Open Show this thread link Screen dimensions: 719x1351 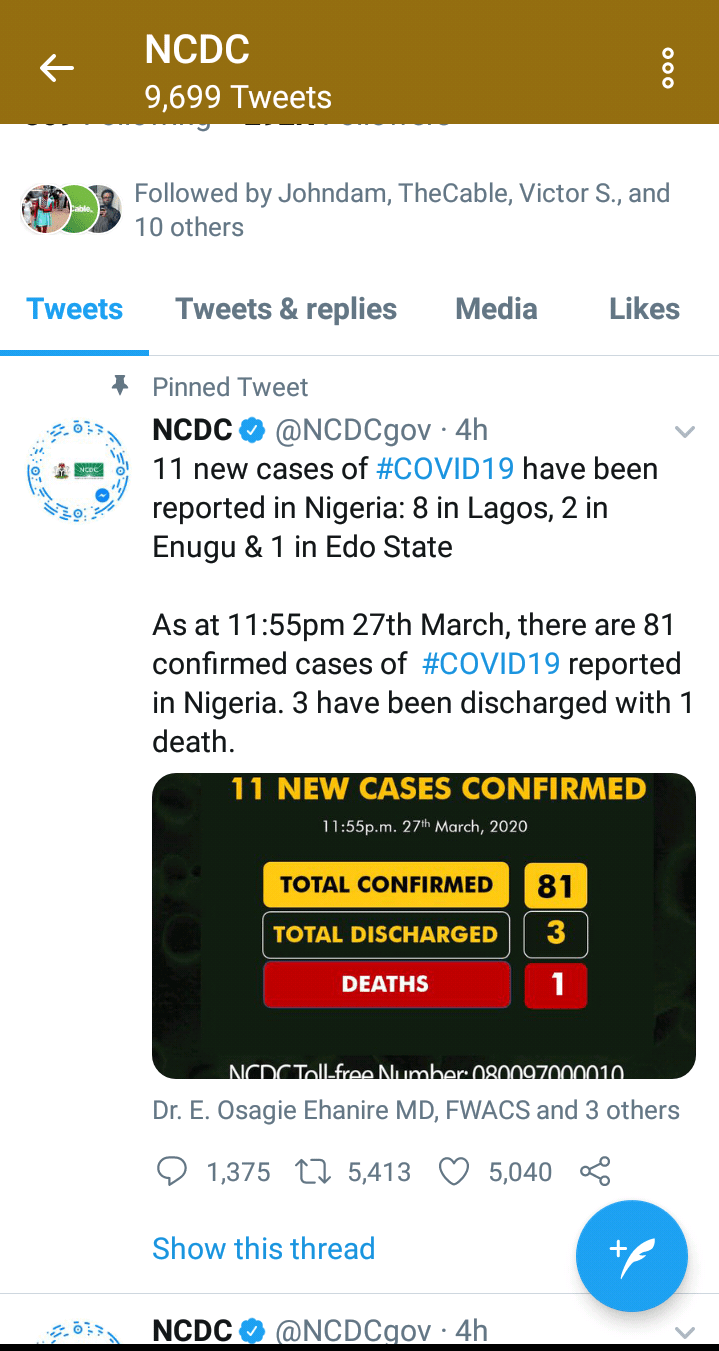click(263, 1248)
